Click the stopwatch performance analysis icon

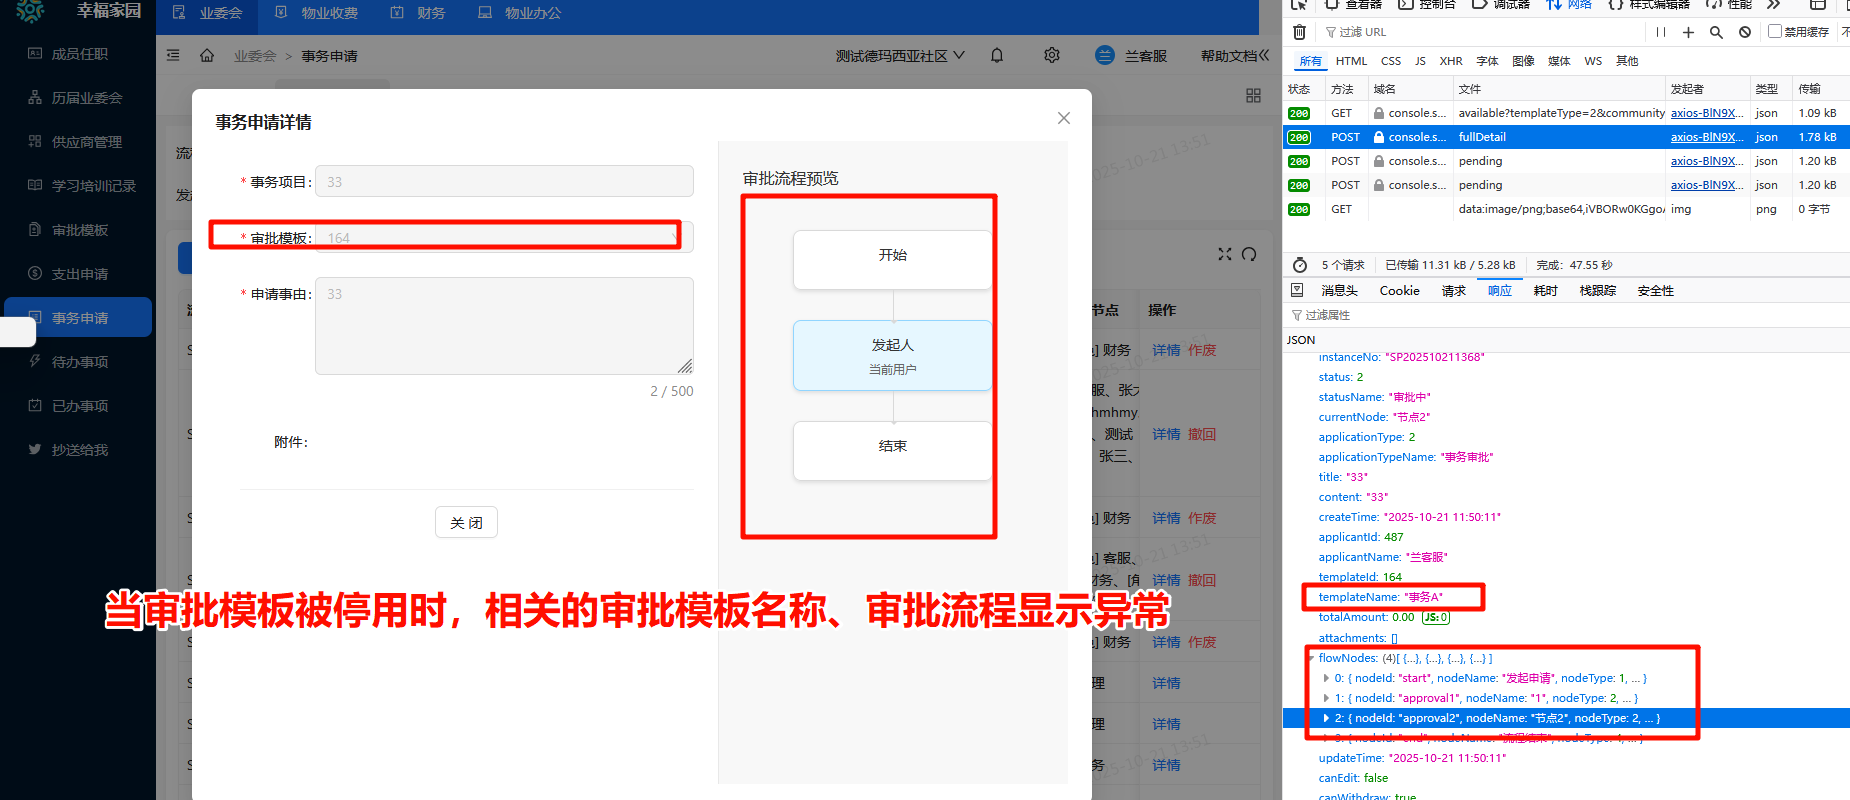tap(1300, 265)
